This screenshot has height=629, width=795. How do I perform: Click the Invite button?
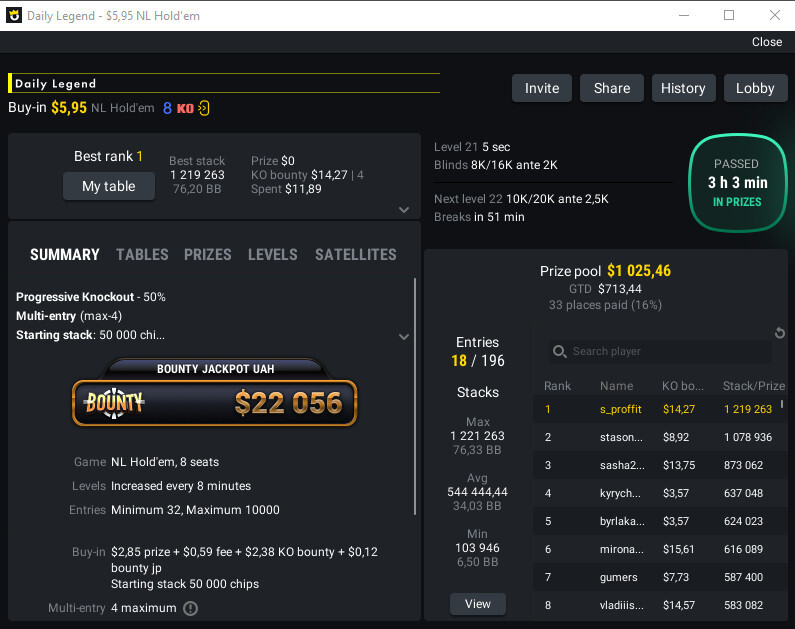point(542,88)
